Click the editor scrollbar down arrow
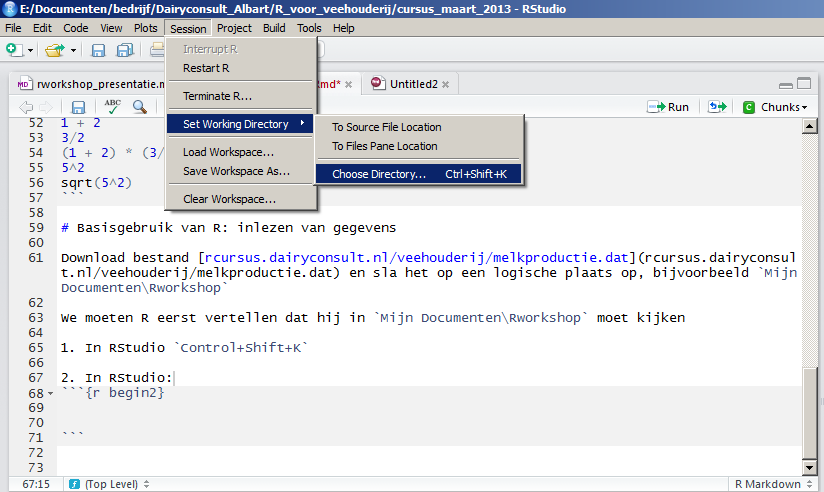The width and height of the screenshot is (824, 492). tap(809, 467)
